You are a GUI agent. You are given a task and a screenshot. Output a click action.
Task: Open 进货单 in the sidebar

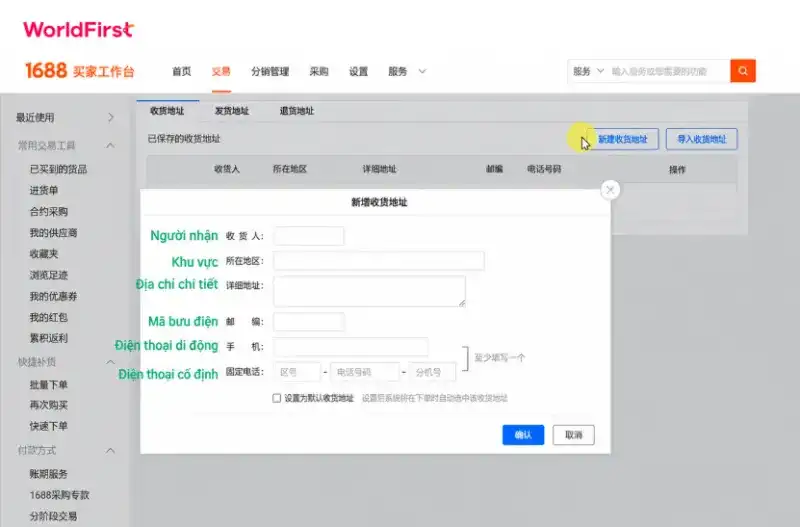click(x=44, y=190)
